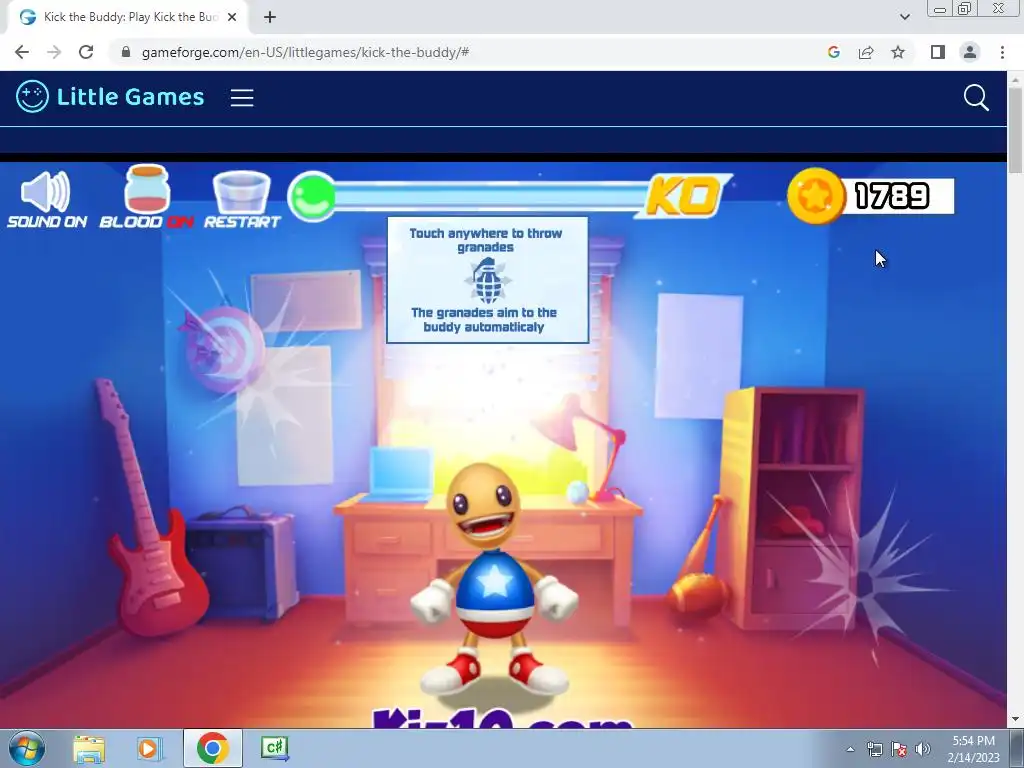
Task: Click the Action Center flag icon
Action: (x=899, y=749)
